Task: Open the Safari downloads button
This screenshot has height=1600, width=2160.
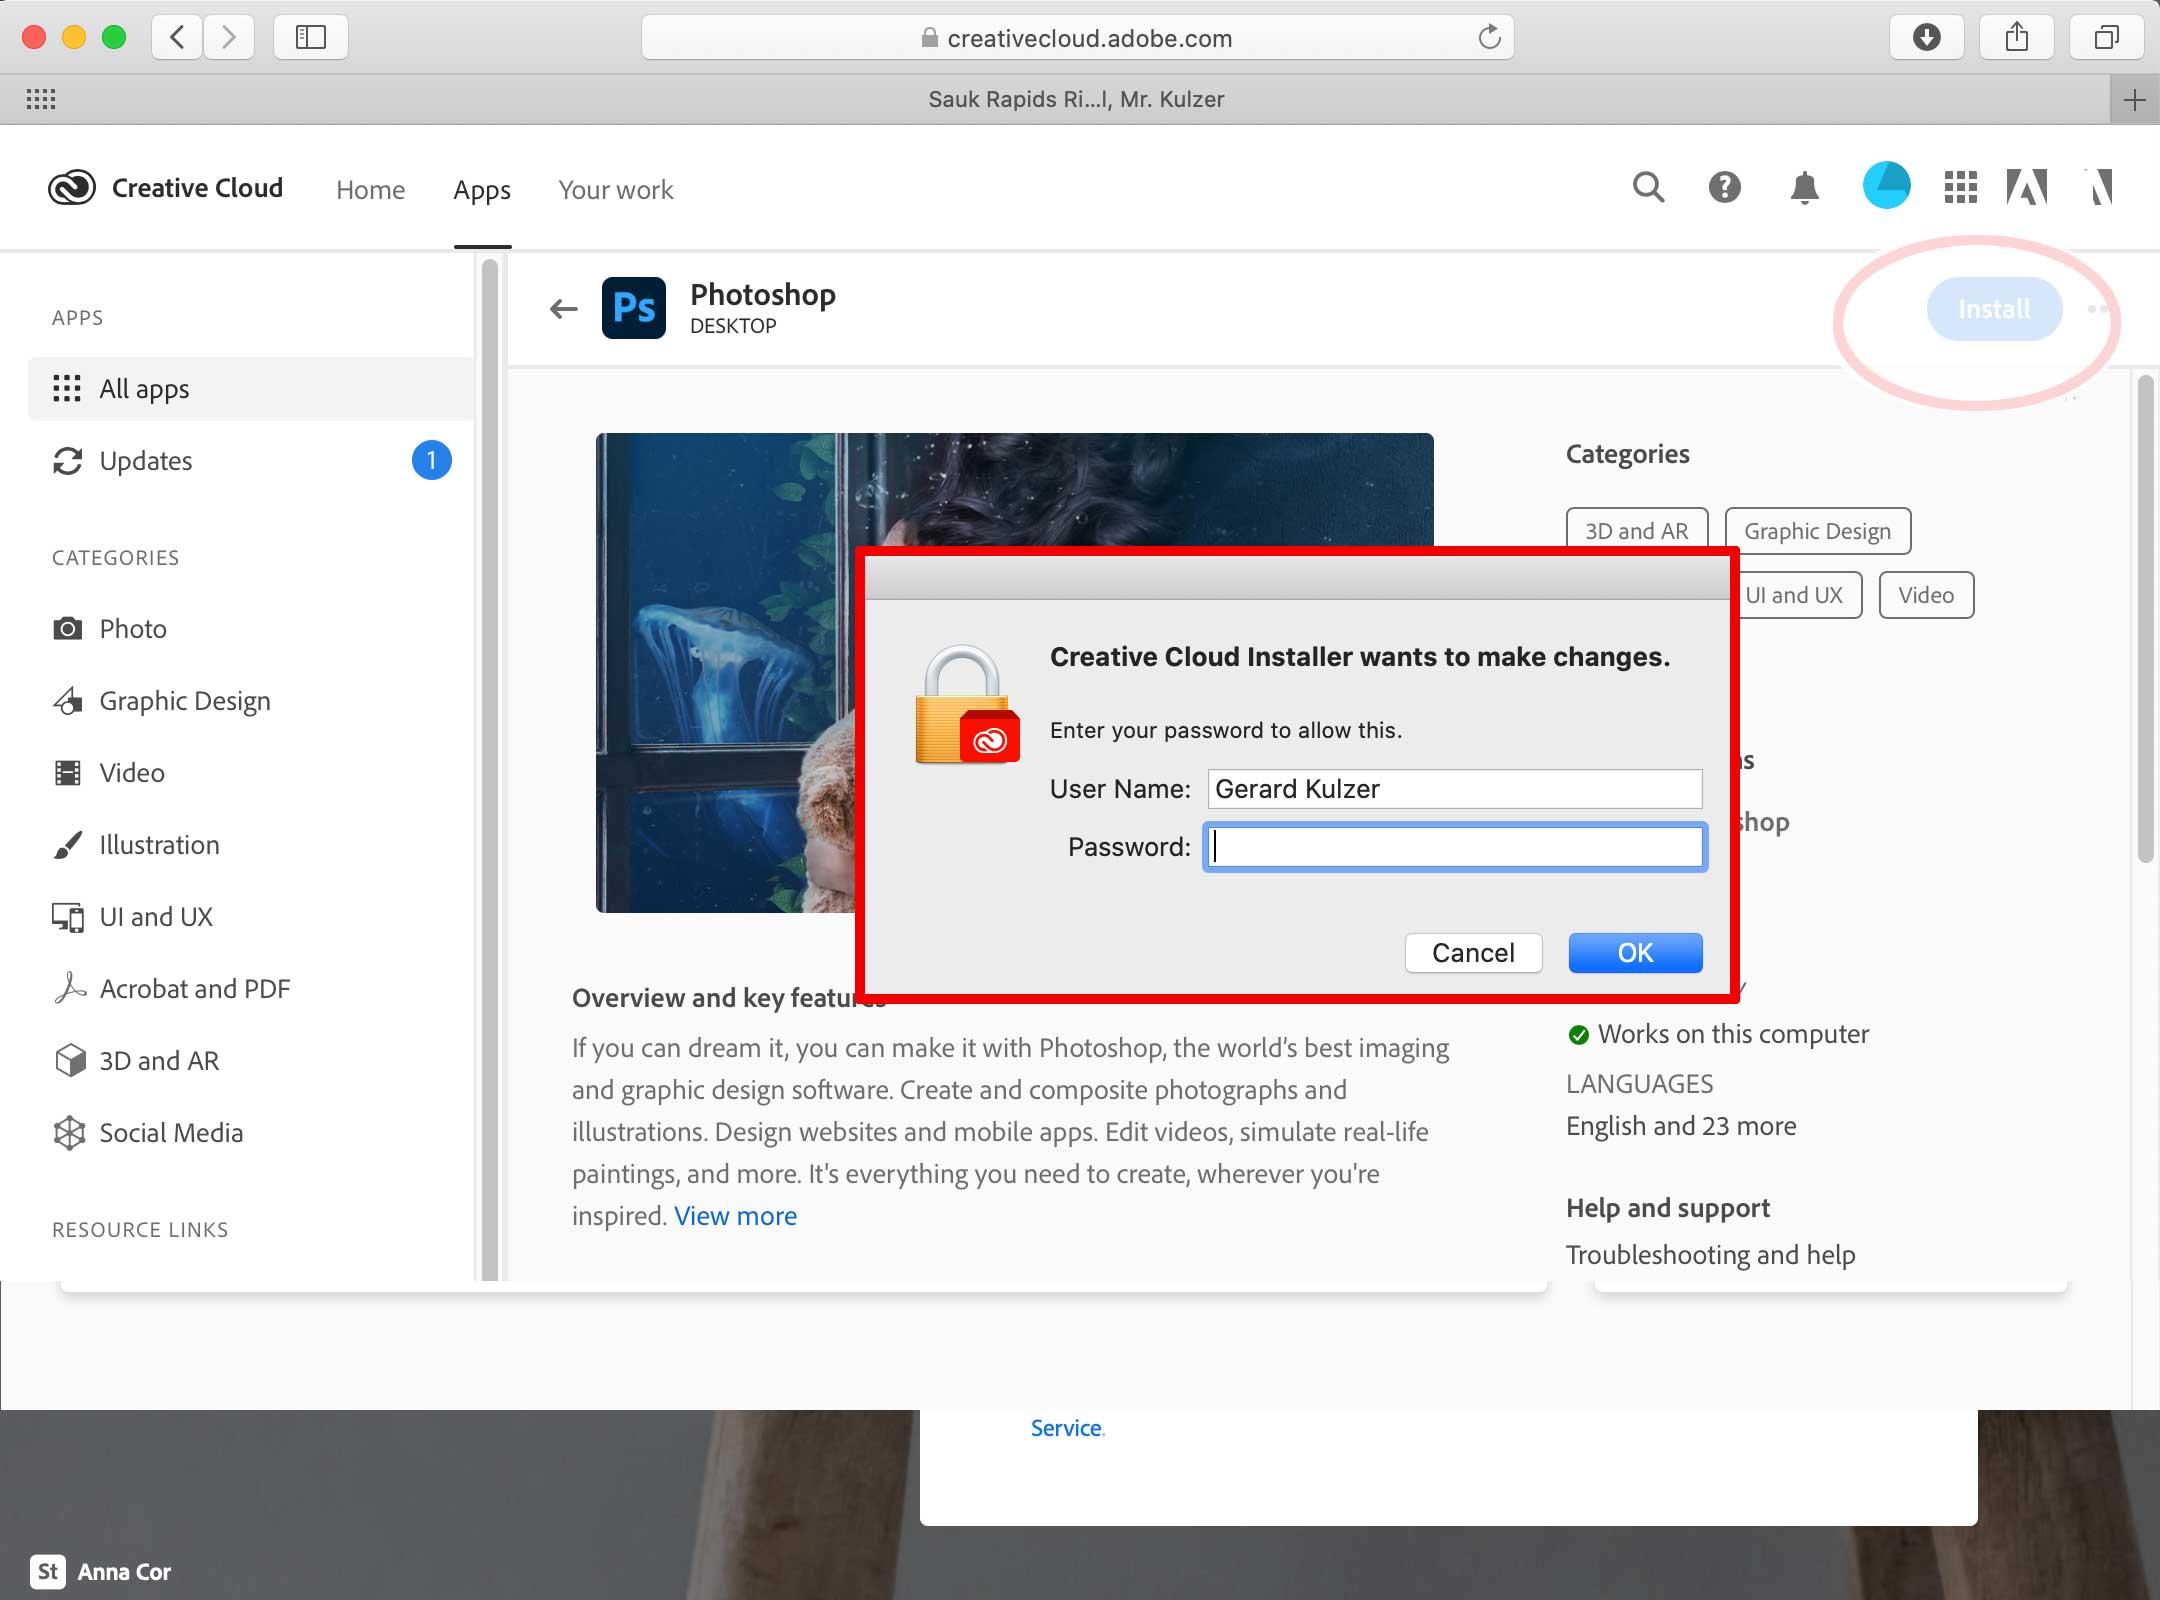Action: coord(1926,38)
